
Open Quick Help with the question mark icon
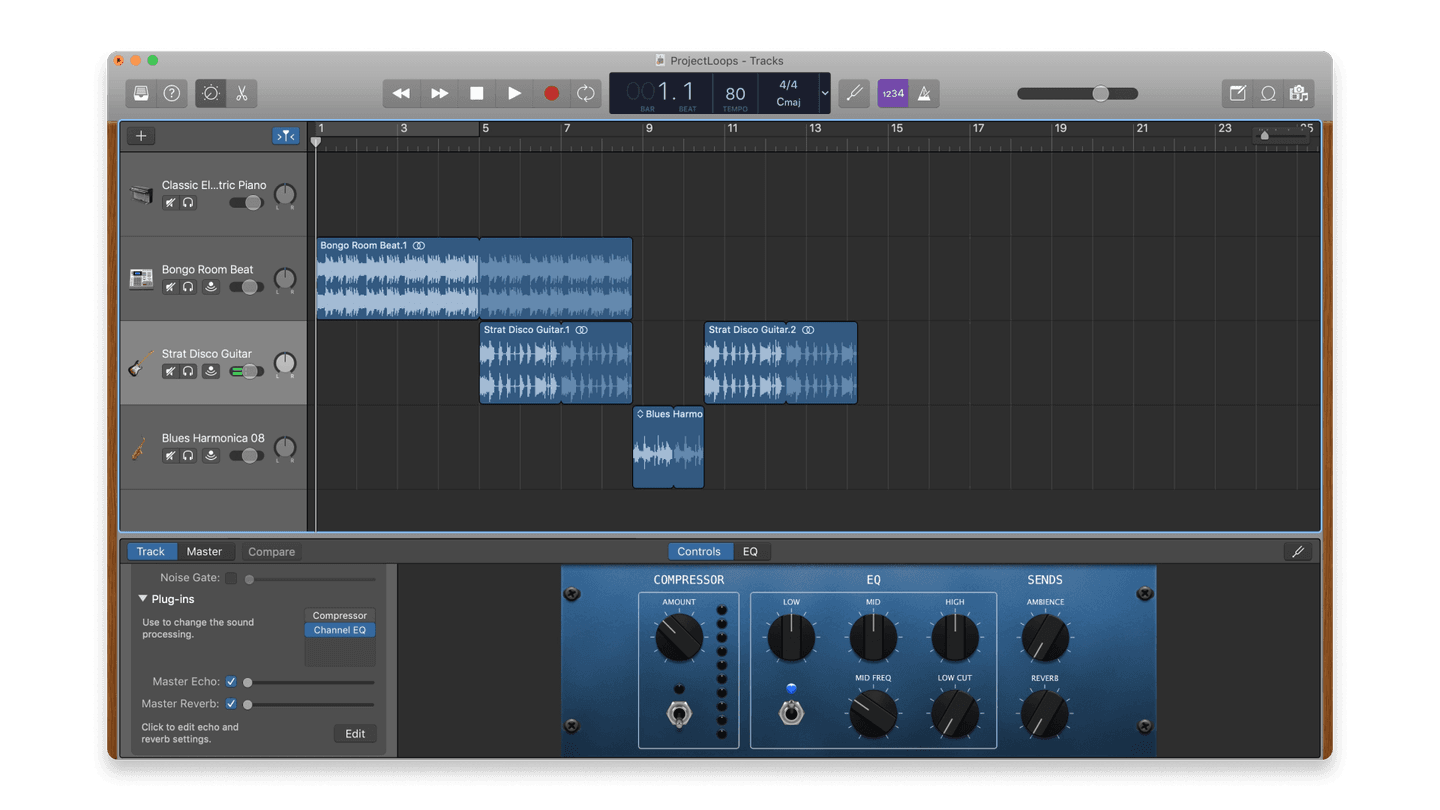click(171, 93)
